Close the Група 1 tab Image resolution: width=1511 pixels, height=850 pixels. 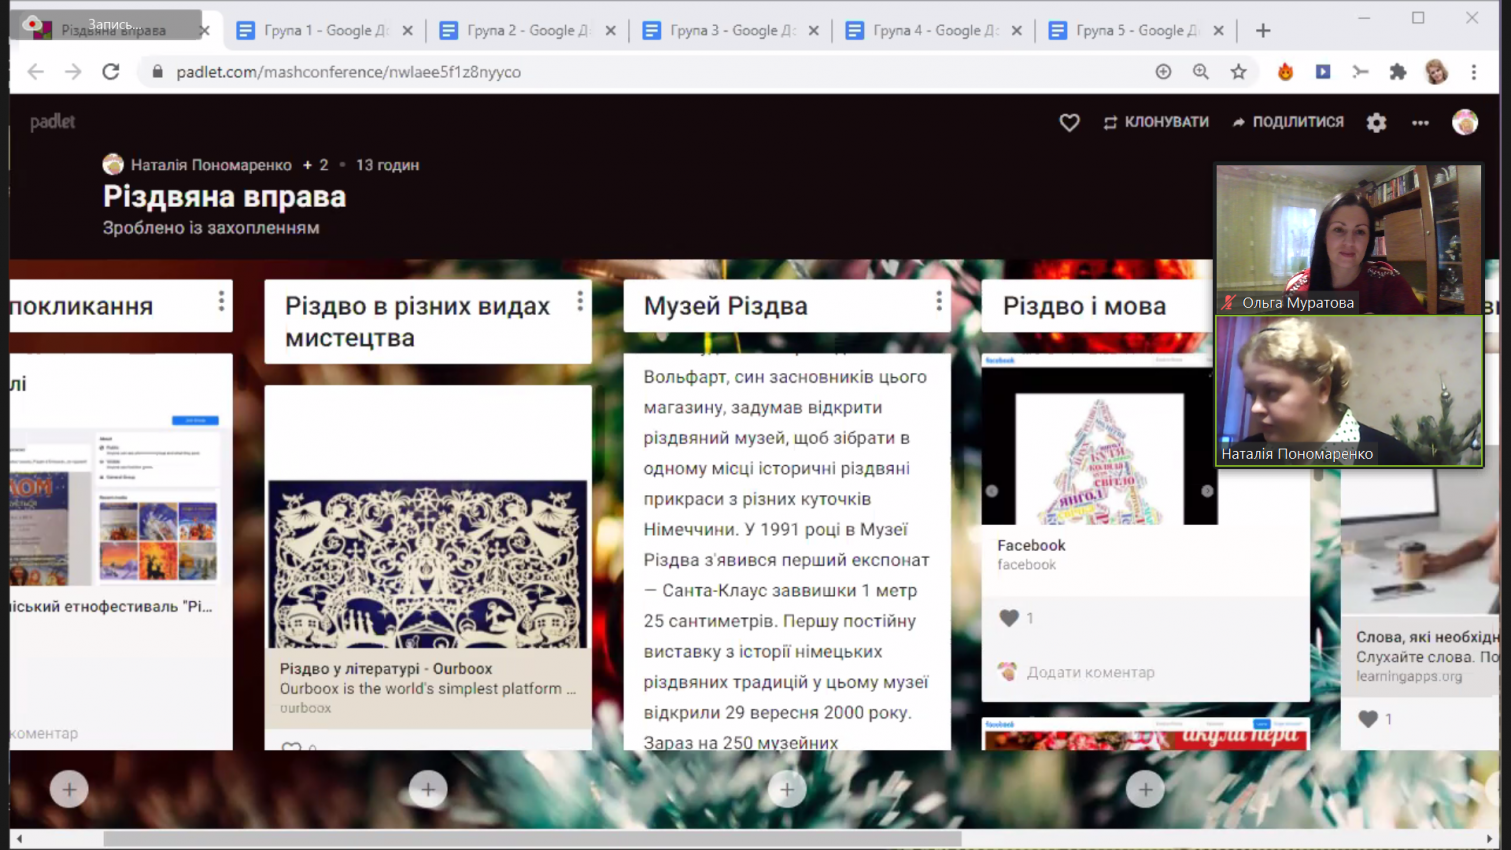(x=408, y=31)
